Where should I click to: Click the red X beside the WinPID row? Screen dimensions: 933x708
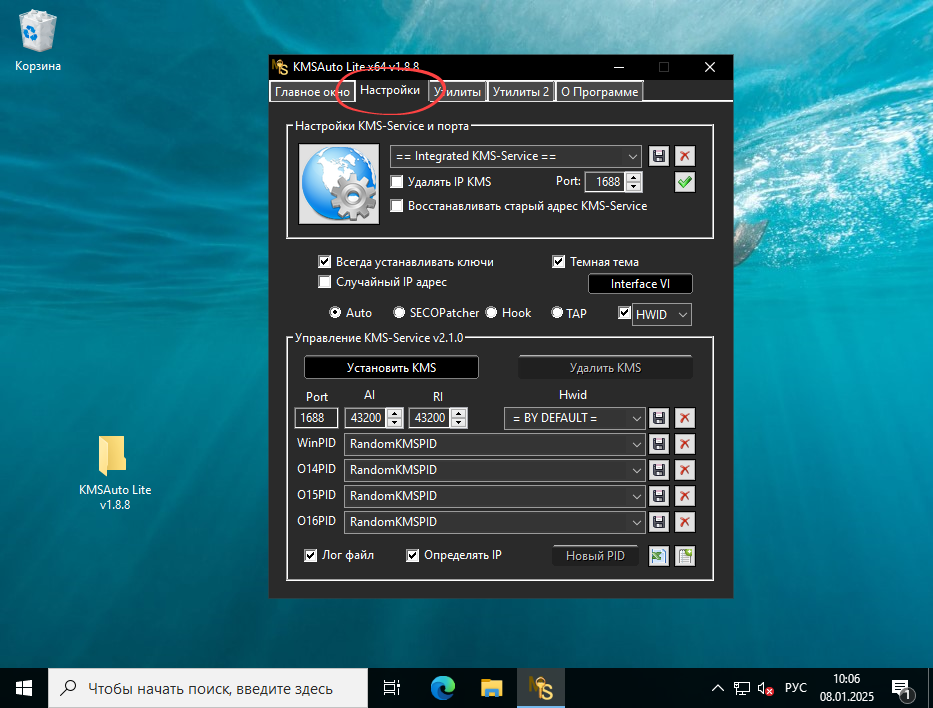pyautogui.click(x=685, y=444)
